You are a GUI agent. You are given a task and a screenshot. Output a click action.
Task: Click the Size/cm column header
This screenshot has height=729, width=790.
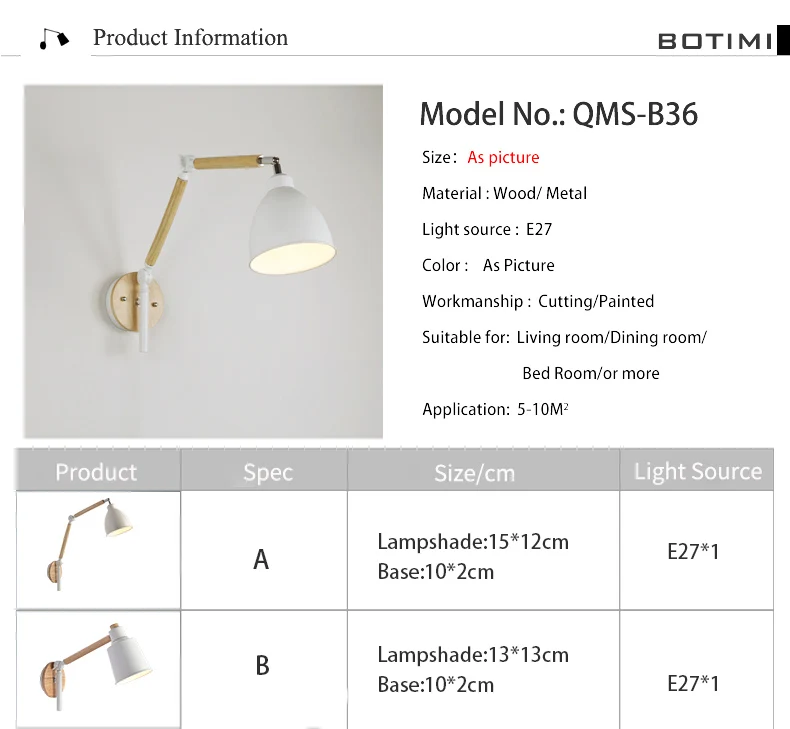474,472
